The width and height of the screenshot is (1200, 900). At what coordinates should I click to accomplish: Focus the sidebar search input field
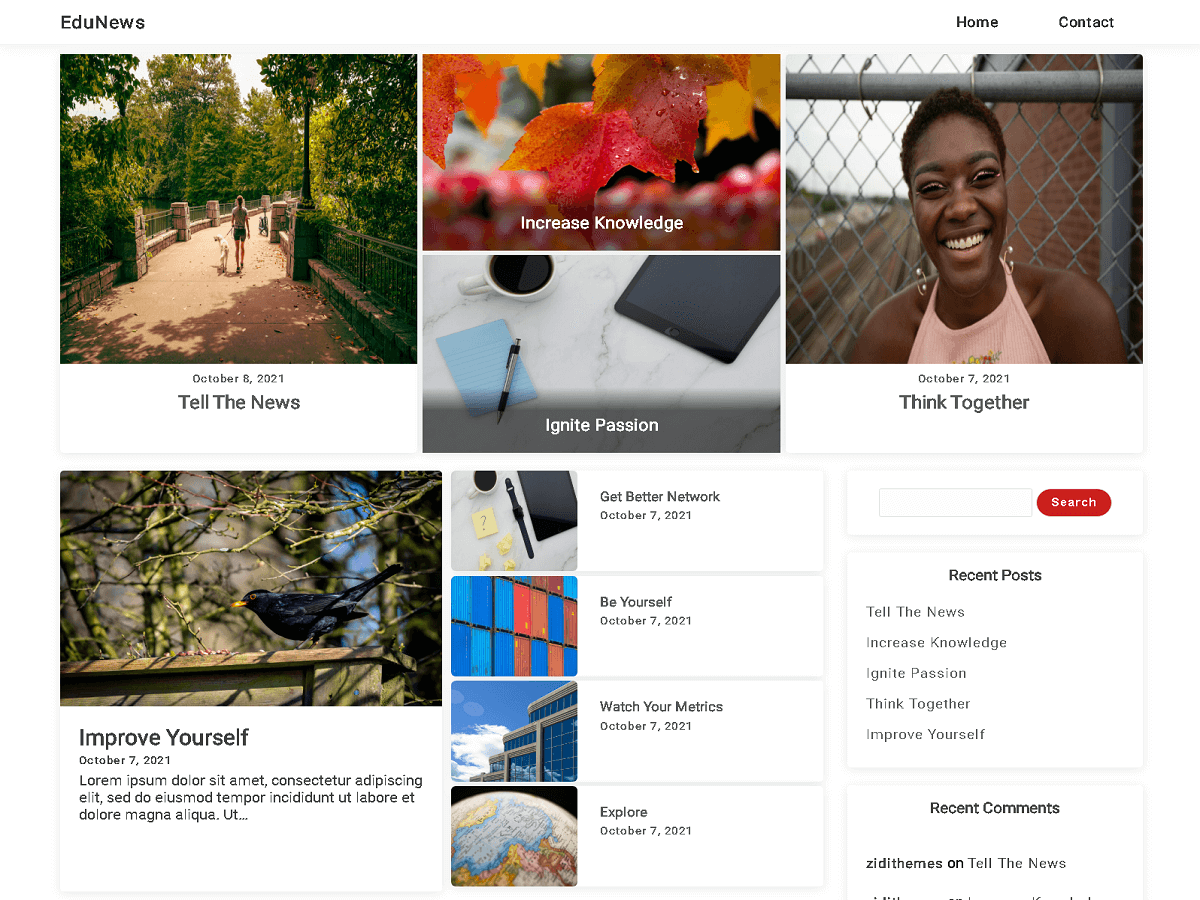955,502
